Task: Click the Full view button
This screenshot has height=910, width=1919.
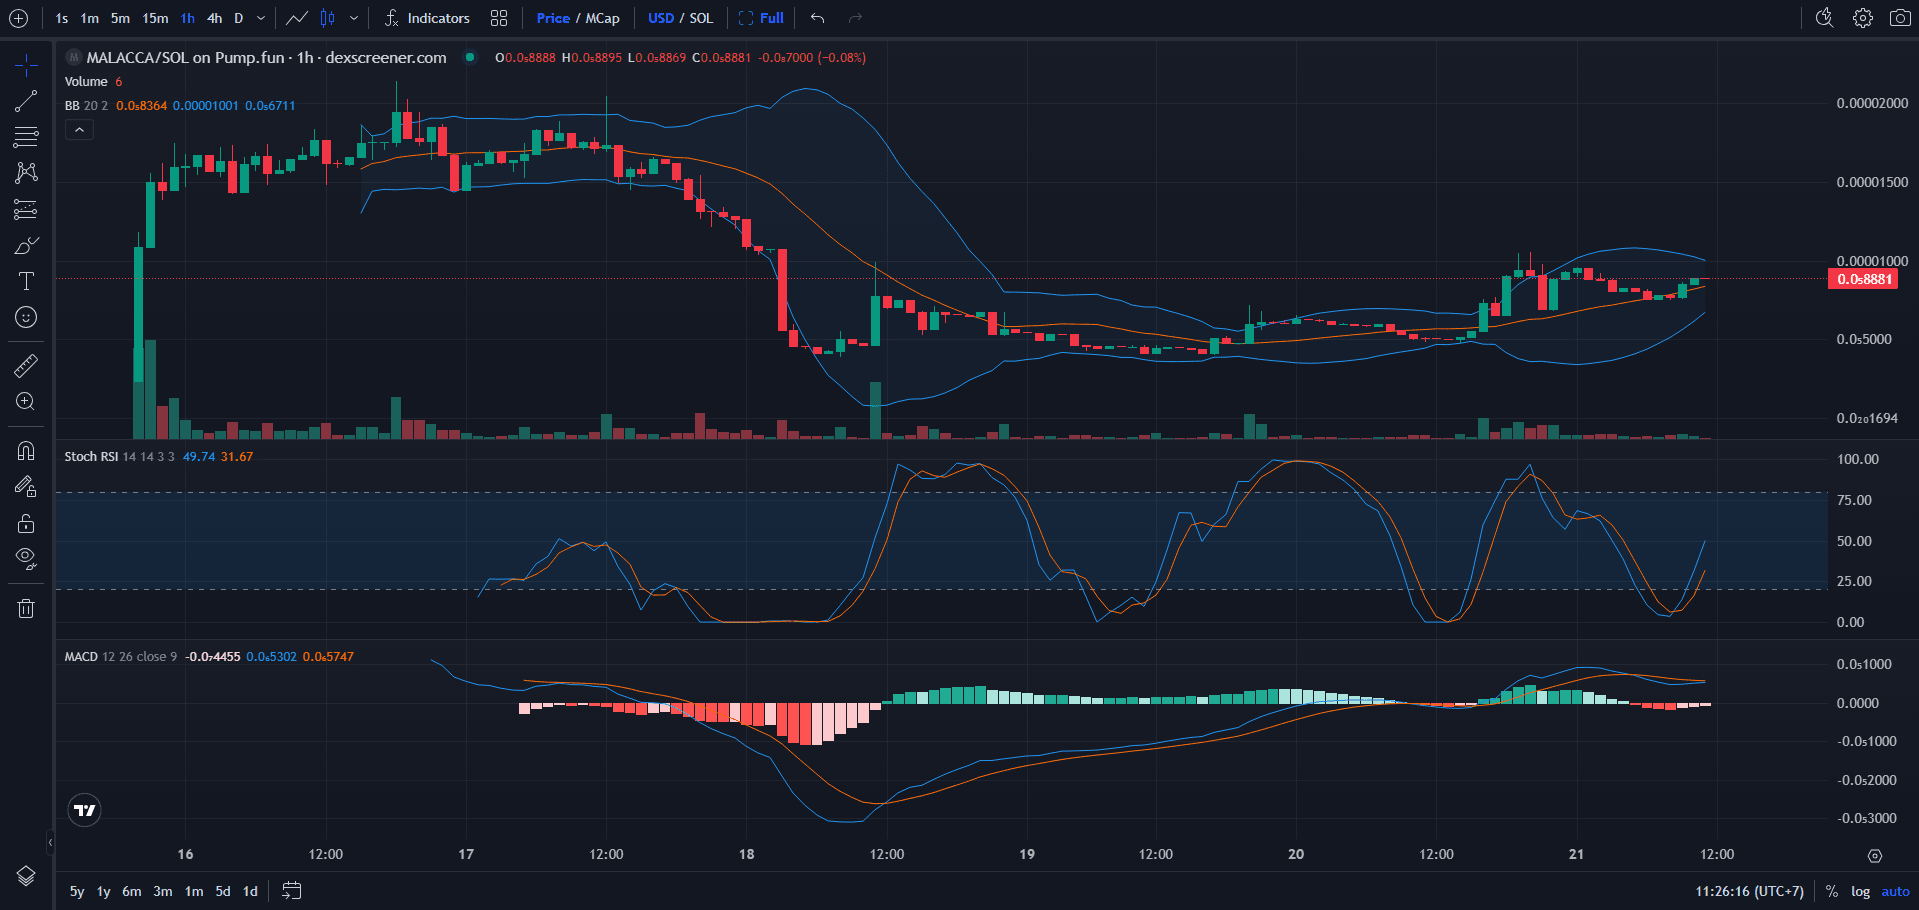Action: point(762,18)
